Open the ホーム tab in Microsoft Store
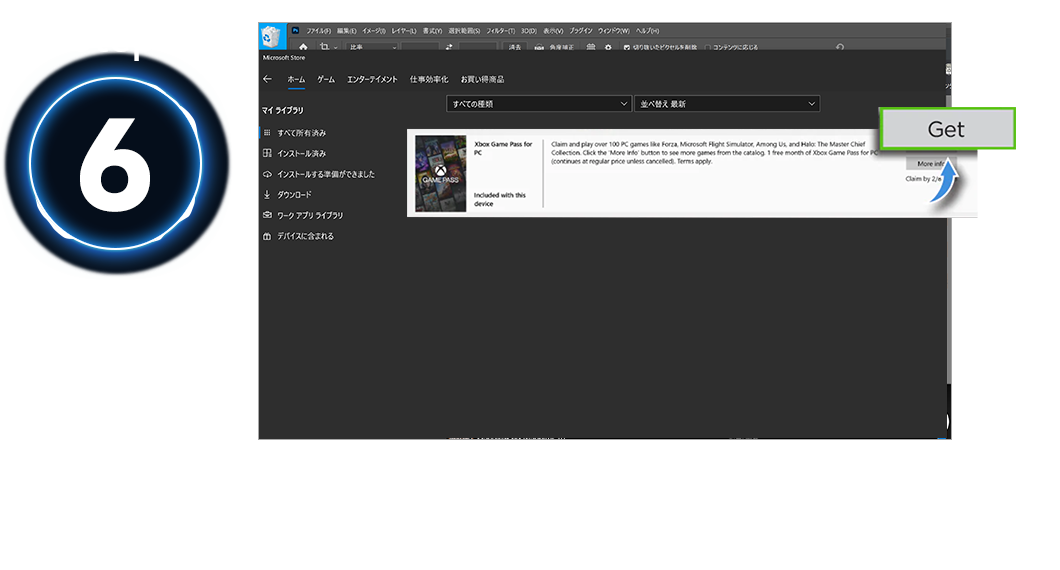 coord(296,79)
